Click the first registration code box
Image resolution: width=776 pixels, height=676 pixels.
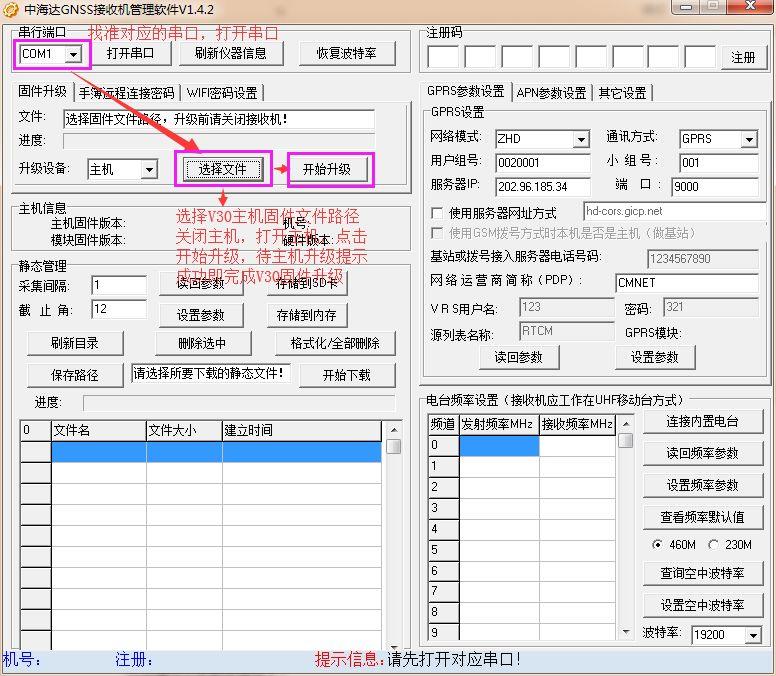coord(443,57)
